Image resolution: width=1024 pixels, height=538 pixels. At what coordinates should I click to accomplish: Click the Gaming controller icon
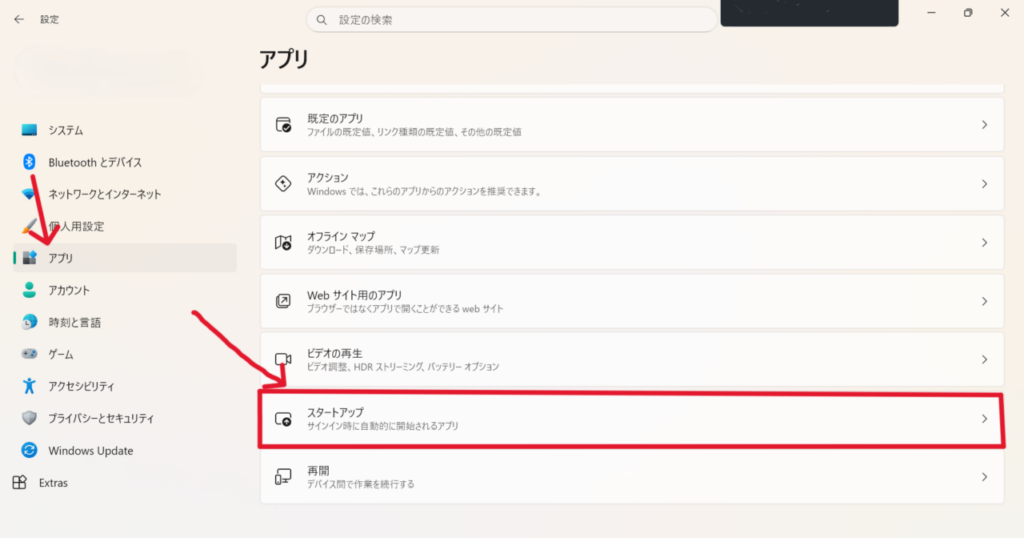click(29, 354)
